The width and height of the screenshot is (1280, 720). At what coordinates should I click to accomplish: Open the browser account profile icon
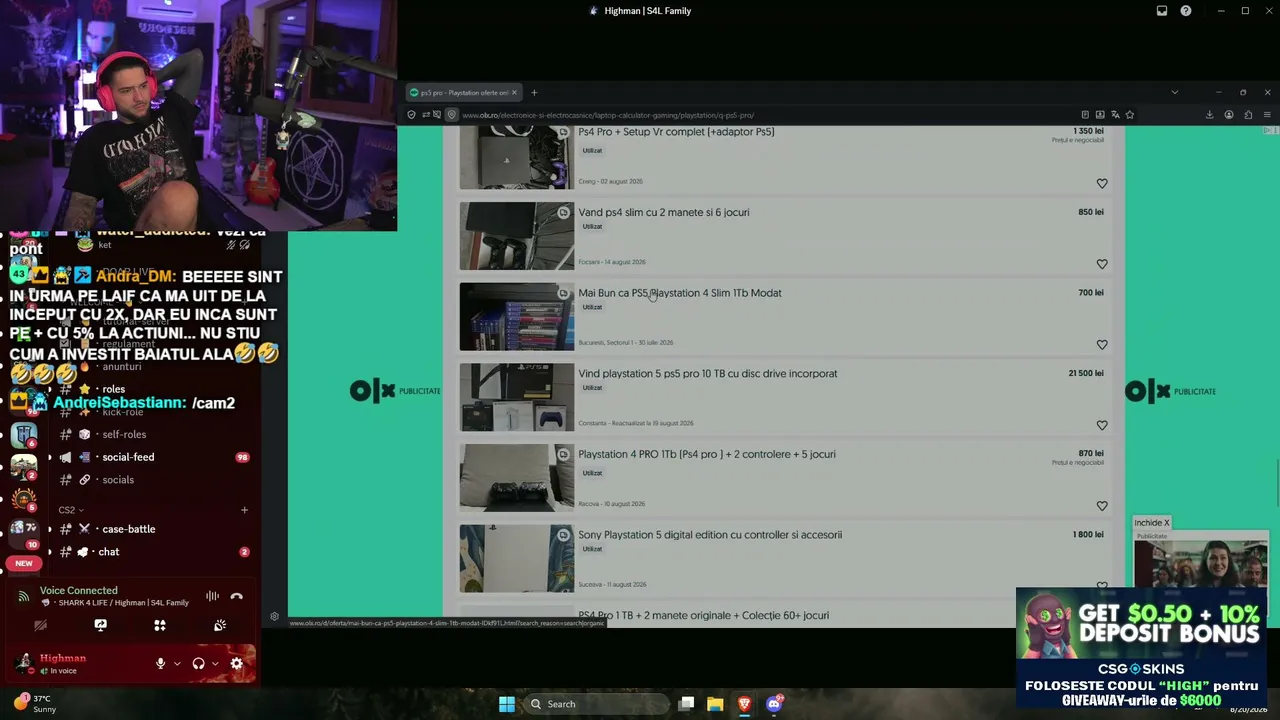1229,115
